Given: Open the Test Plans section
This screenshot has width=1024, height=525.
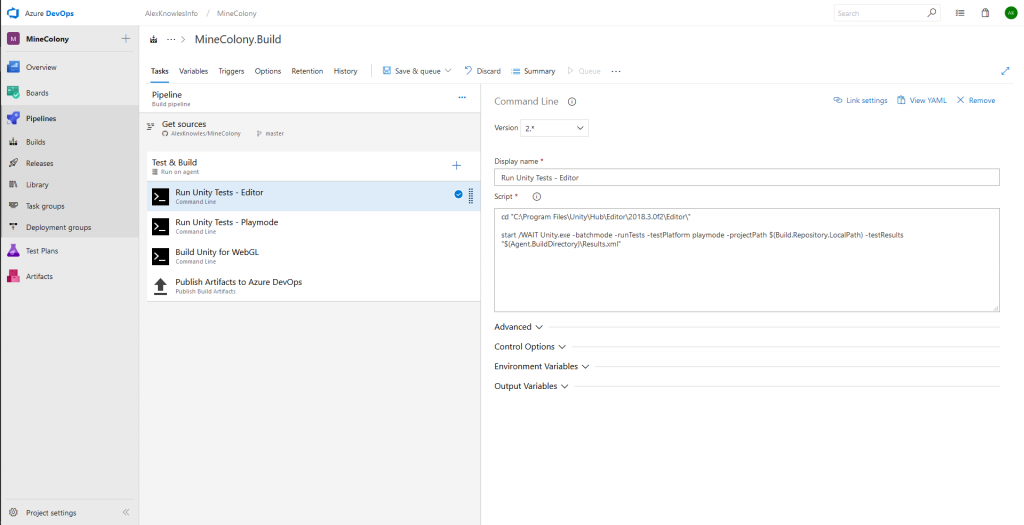Looking at the screenshot, I should [x=40, y=251].
